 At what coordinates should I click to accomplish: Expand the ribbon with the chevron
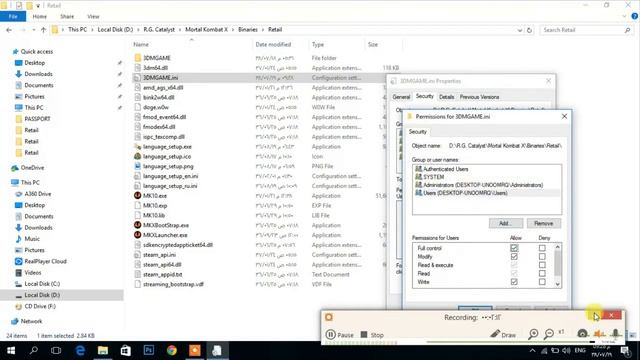pyautogui.click(x=624, y=16)
